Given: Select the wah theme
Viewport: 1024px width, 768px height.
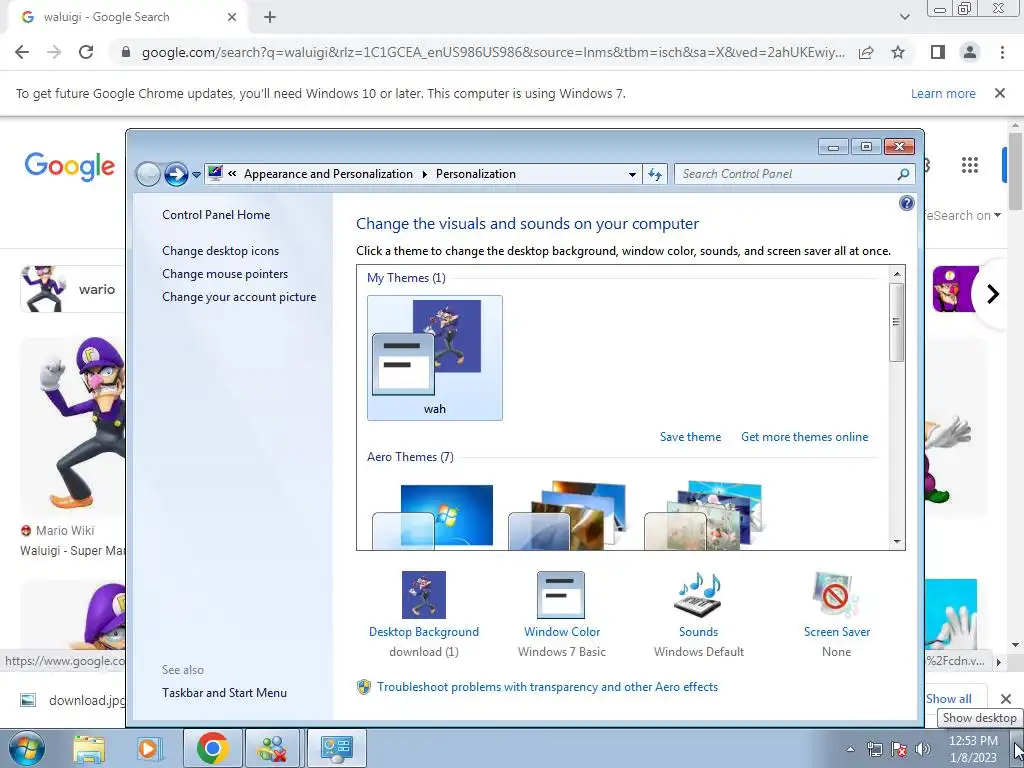Looking at the screenshot, I should 435,358.
